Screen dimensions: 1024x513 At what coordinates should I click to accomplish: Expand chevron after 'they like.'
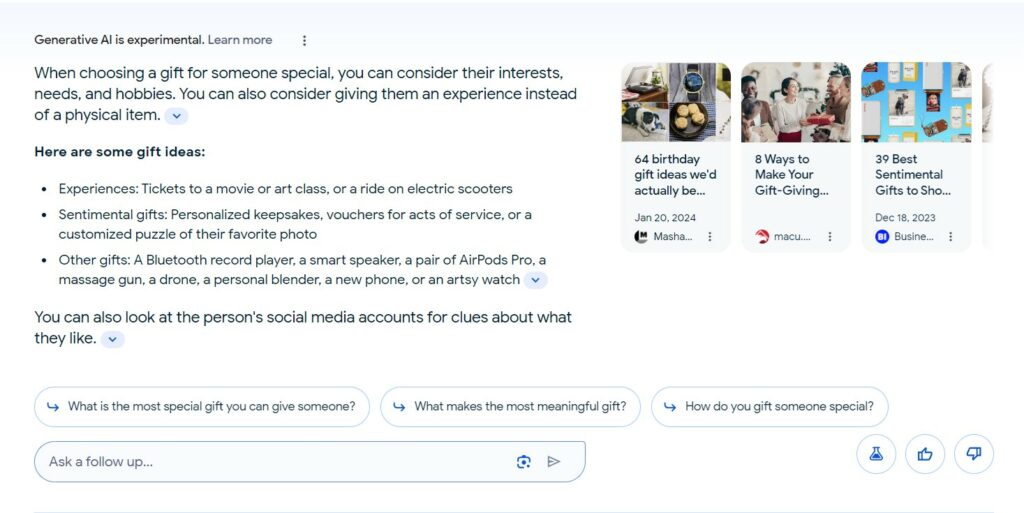click(x=112, y=339)
